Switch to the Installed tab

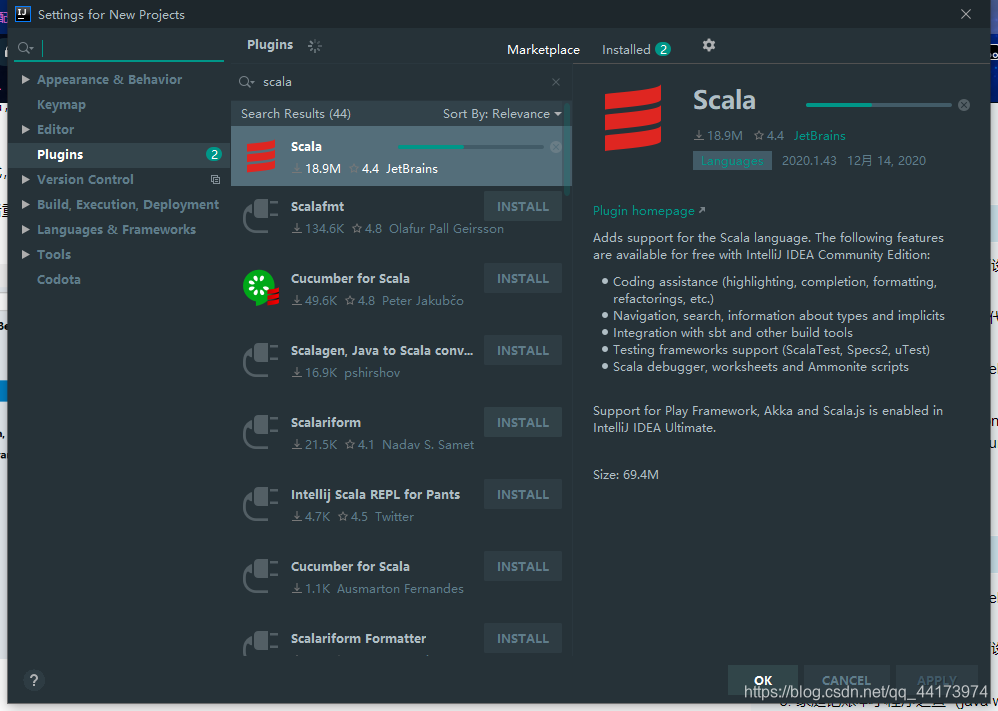pos(636,50)
